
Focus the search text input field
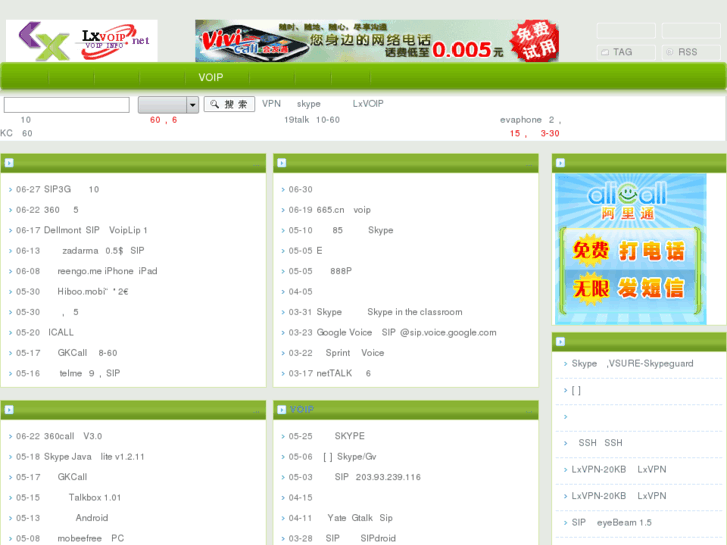click(67, 105)
